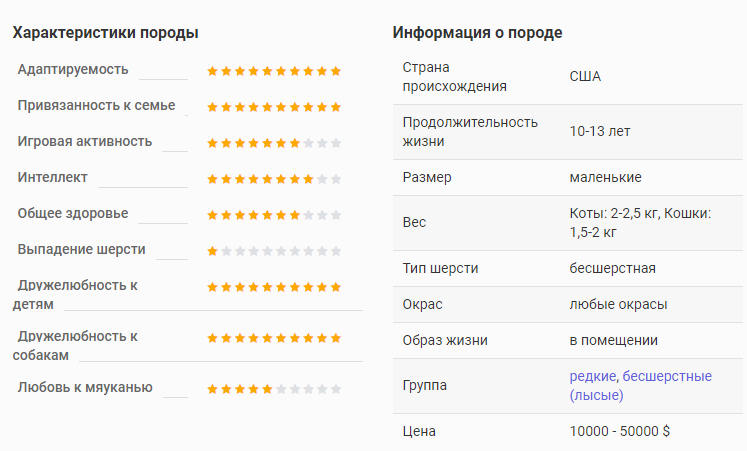747x451 pixels.
Task: Click the Привязанность к семье star rating
Action: point(274,107)
